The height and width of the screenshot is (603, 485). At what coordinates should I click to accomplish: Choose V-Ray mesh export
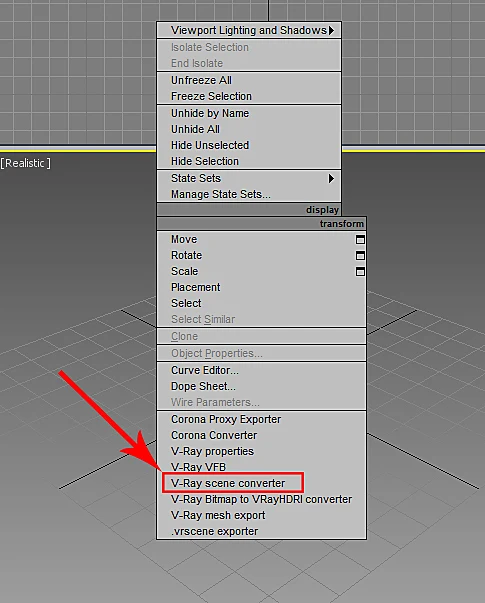tap(218, 515)
